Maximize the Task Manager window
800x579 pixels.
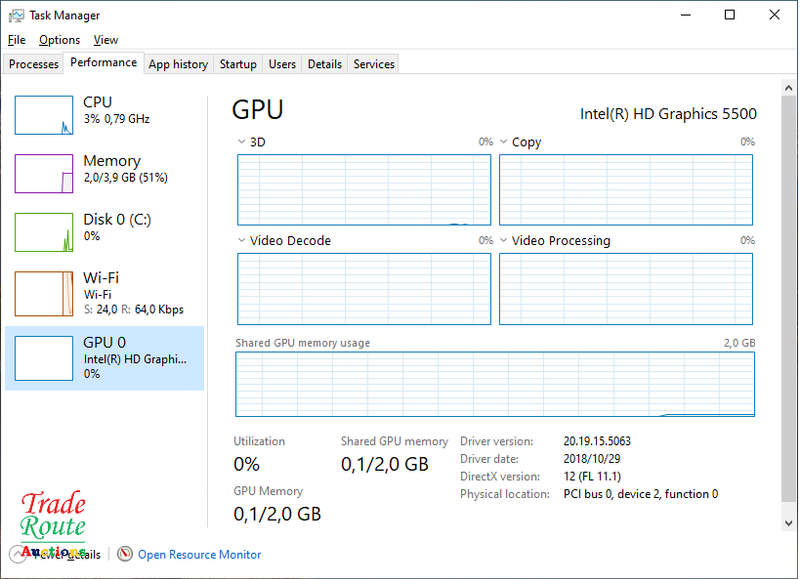[730, 15]
